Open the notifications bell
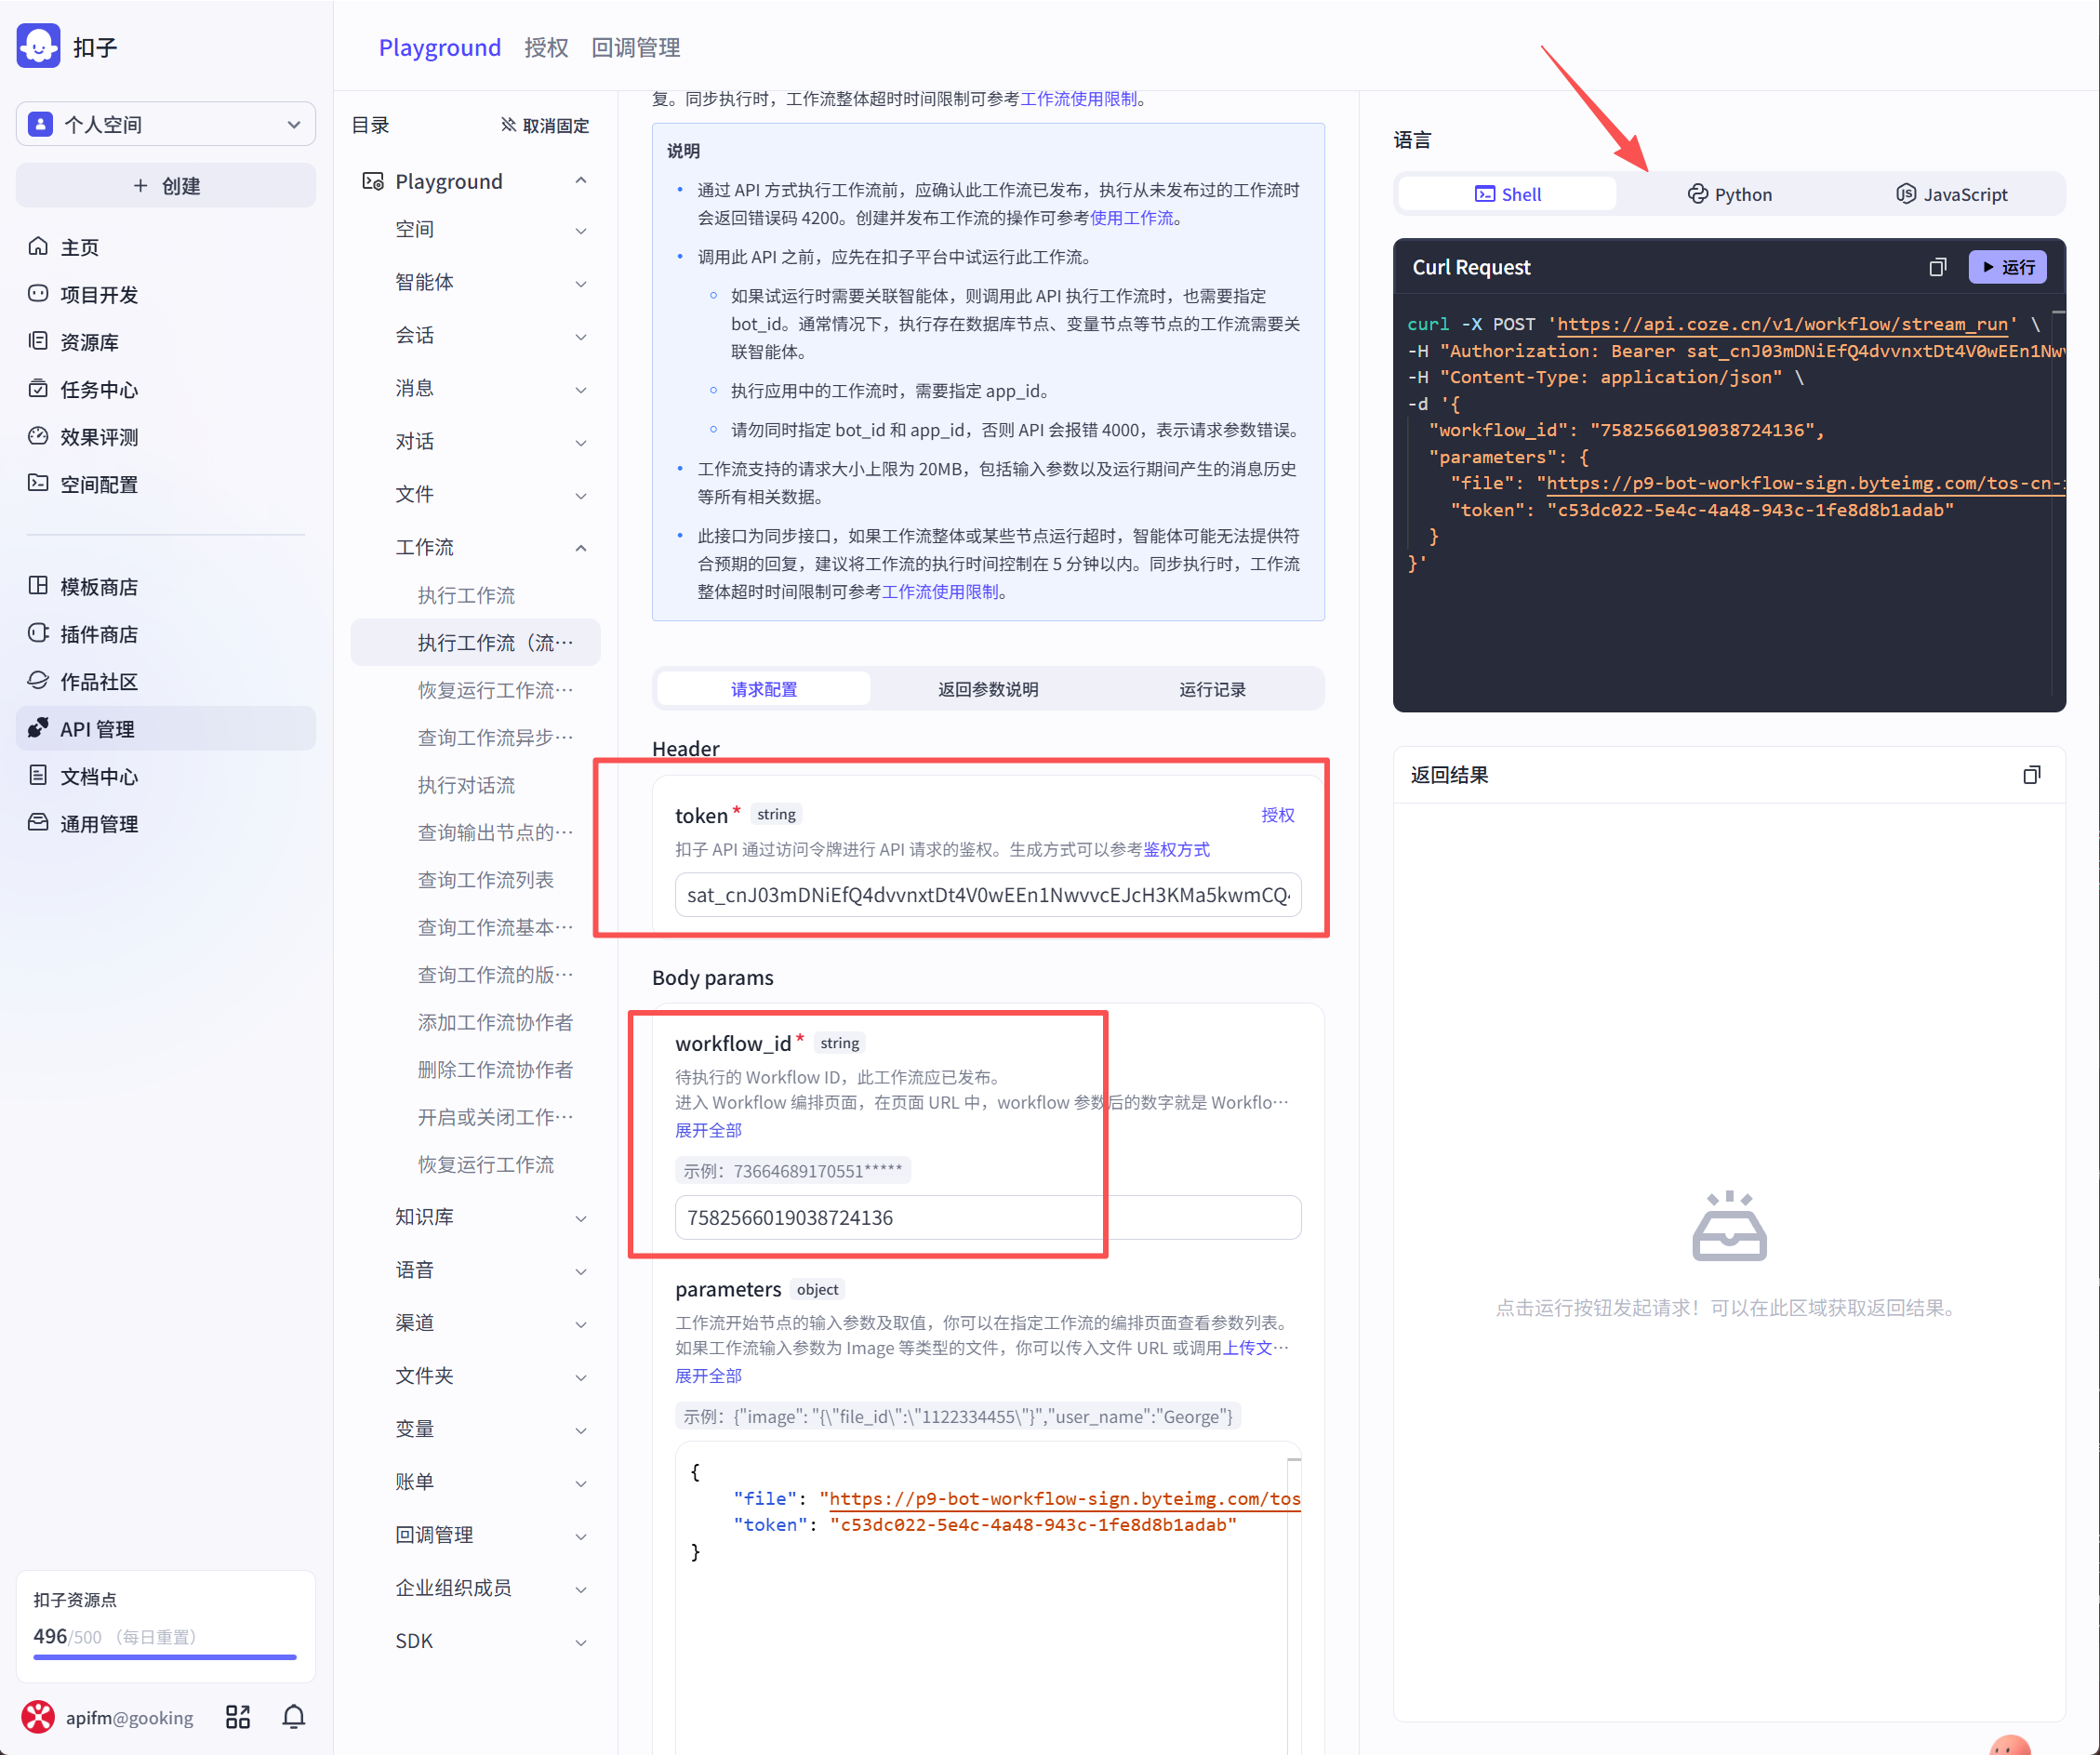 [x=293, y=1717]
